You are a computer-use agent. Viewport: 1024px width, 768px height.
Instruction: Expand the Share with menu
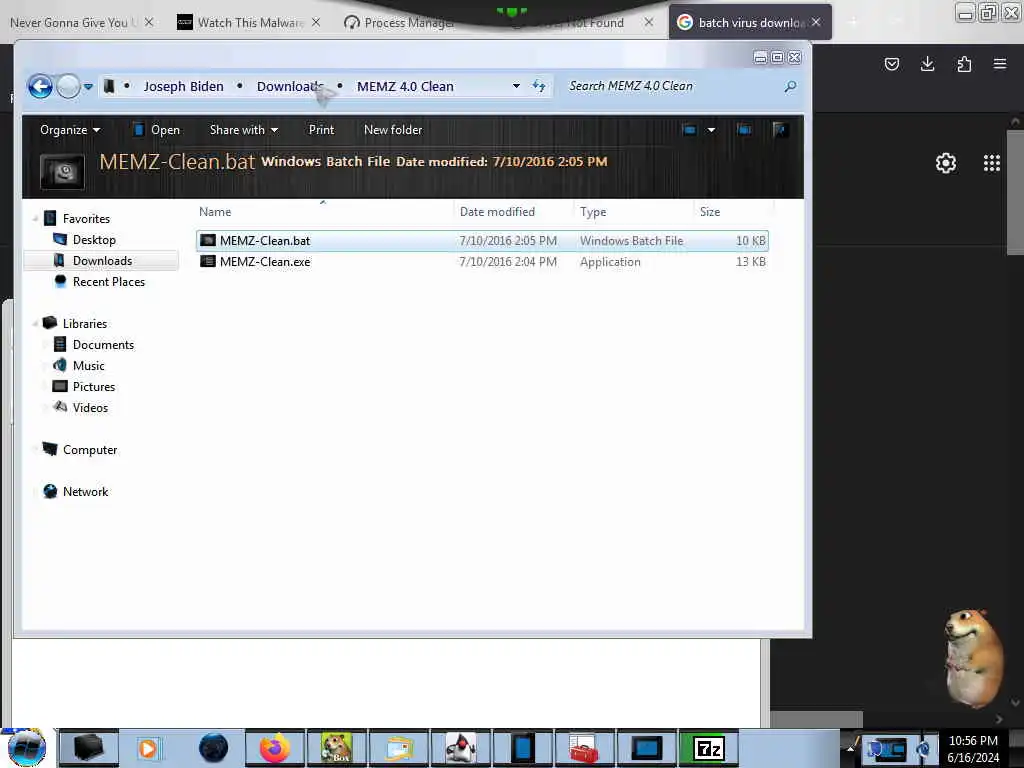(x=244, y=130)
